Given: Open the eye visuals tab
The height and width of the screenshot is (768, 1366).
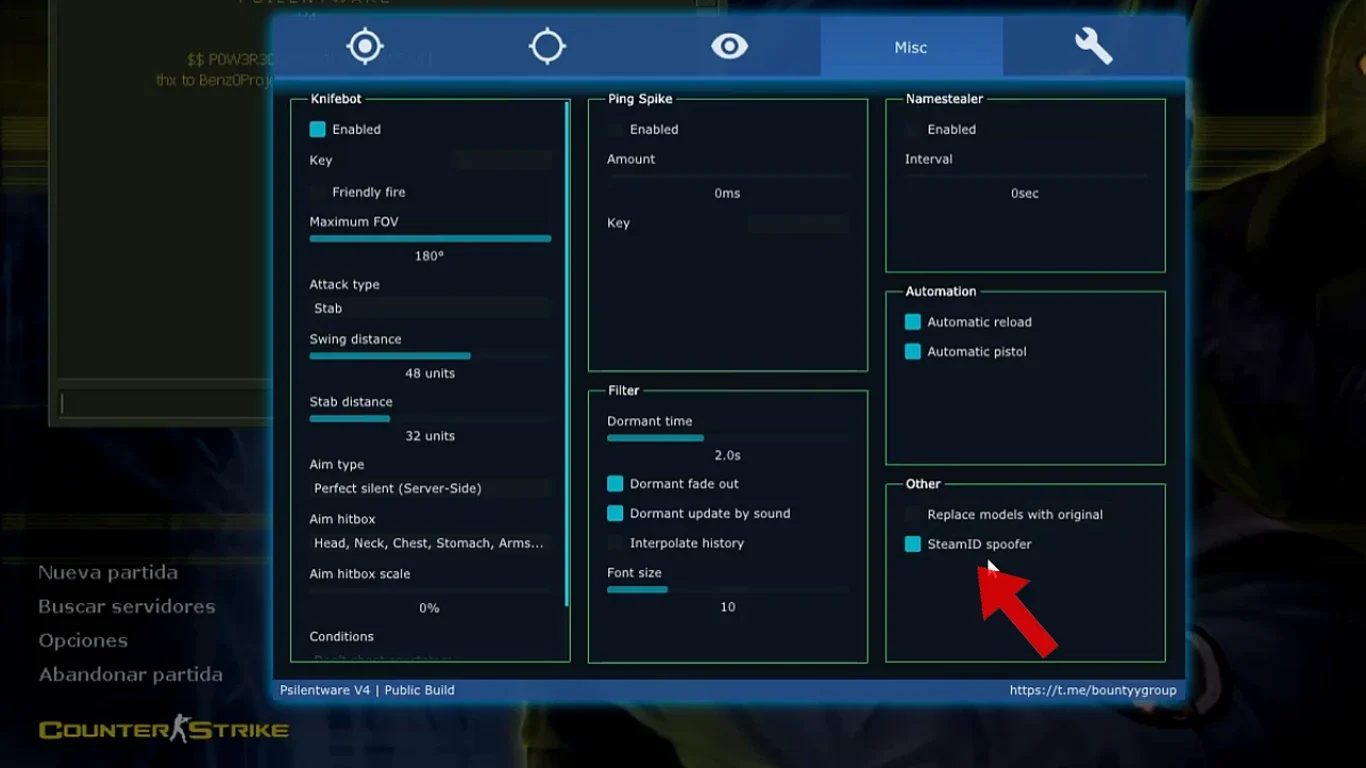Looking at the screenshot, I should click(x=729, y=46).
